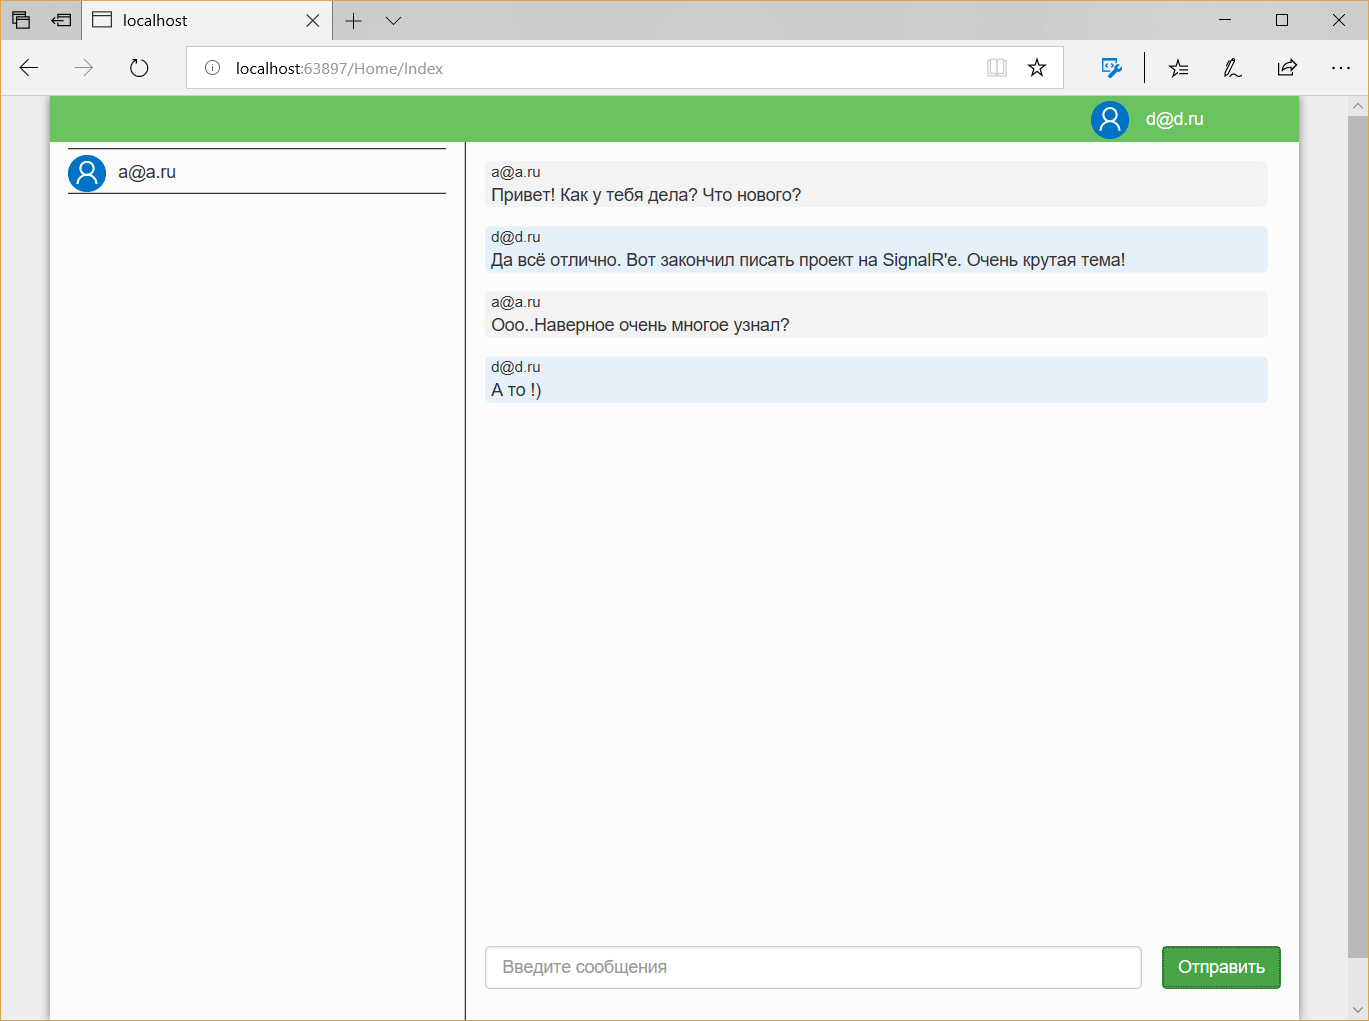1369x1021 pixels.
Task: Minimize the browser window
Action: point(1225,20)
